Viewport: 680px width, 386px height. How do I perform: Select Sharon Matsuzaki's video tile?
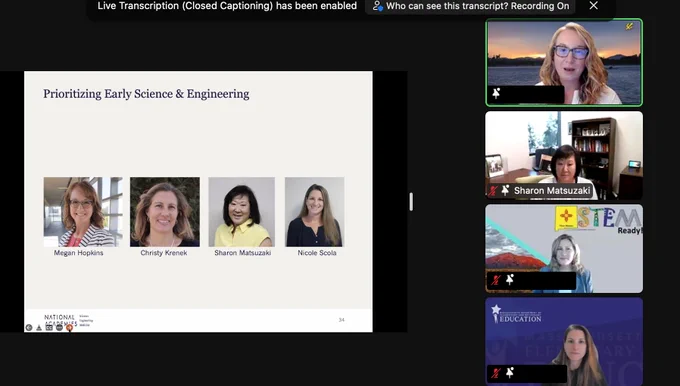(x=564, y=156)
